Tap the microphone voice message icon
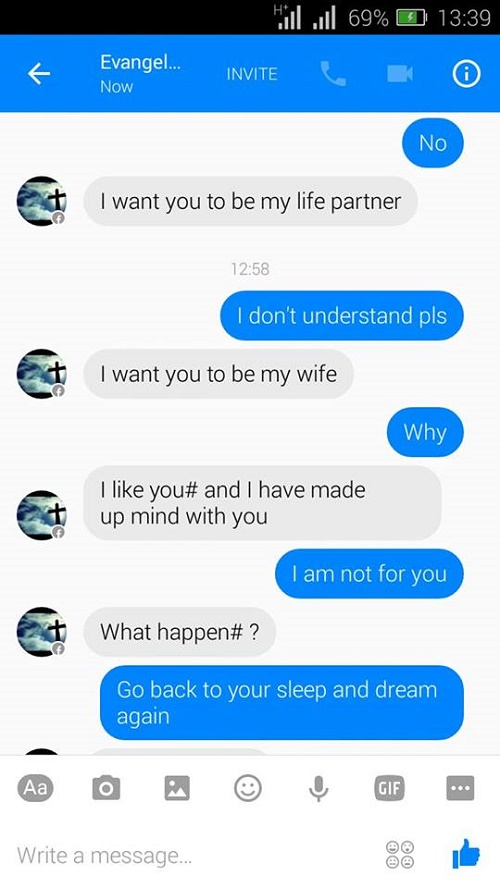This screenshot has width=500, height=888. pyautogui.click(x=319, y=788)
